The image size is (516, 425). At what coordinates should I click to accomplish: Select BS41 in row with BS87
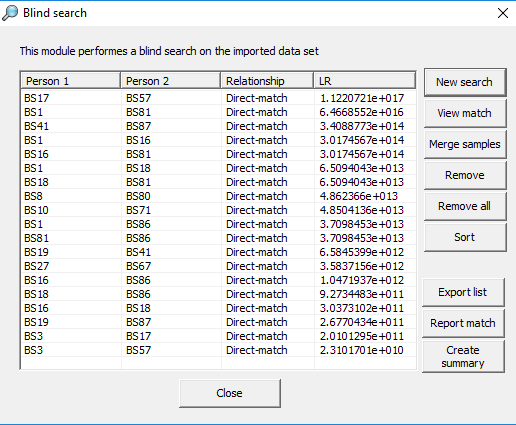(37, 126)
